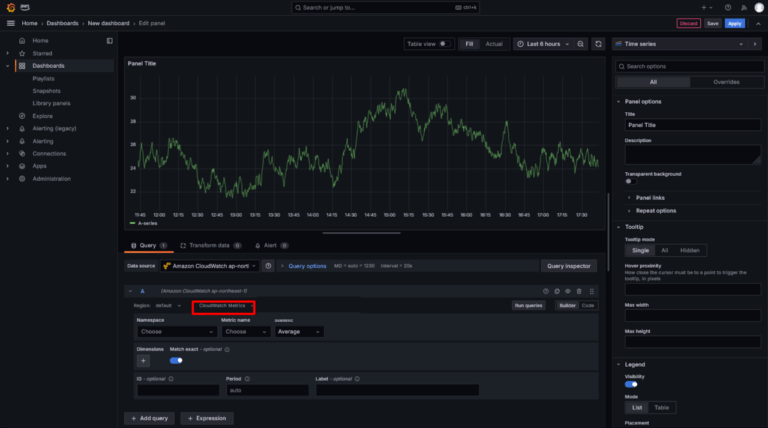Add a dimension with plus button
This screenshot has height=428, width=768.
pos(143,361)
